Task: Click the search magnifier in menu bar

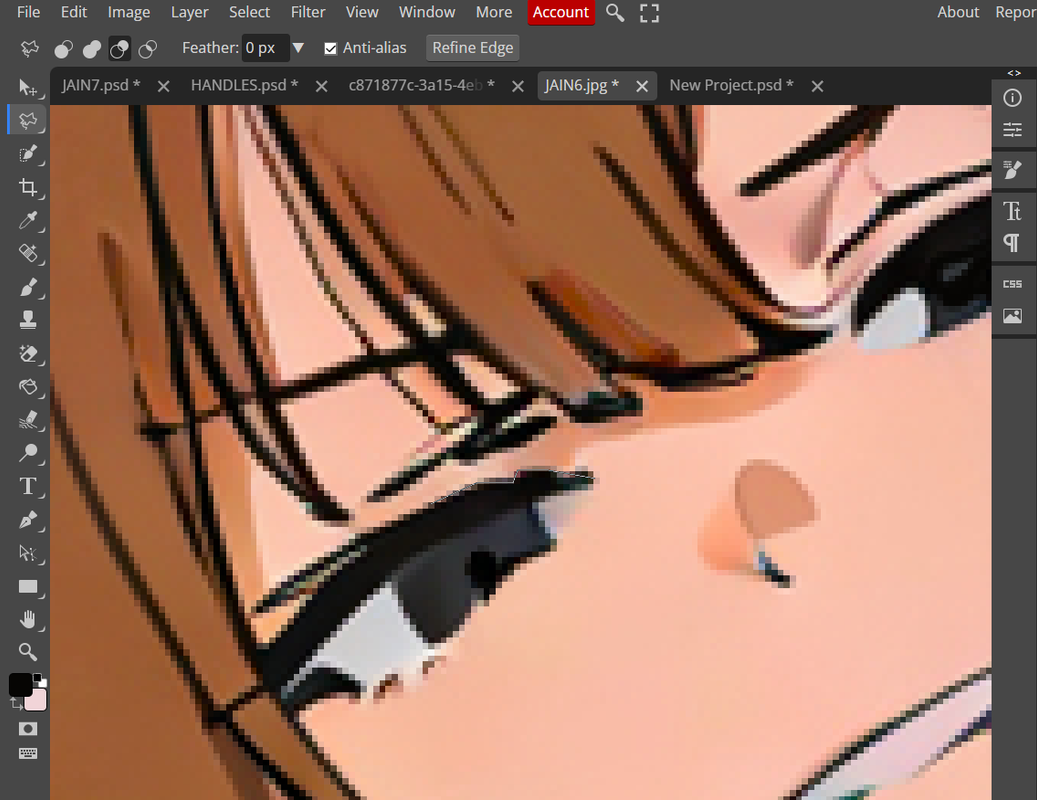Action: tap(615, 13)
